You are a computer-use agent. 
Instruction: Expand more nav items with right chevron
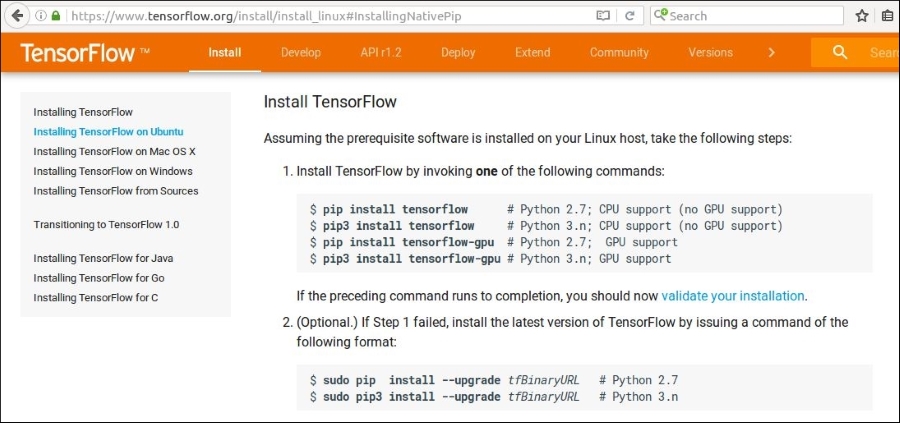771,53
